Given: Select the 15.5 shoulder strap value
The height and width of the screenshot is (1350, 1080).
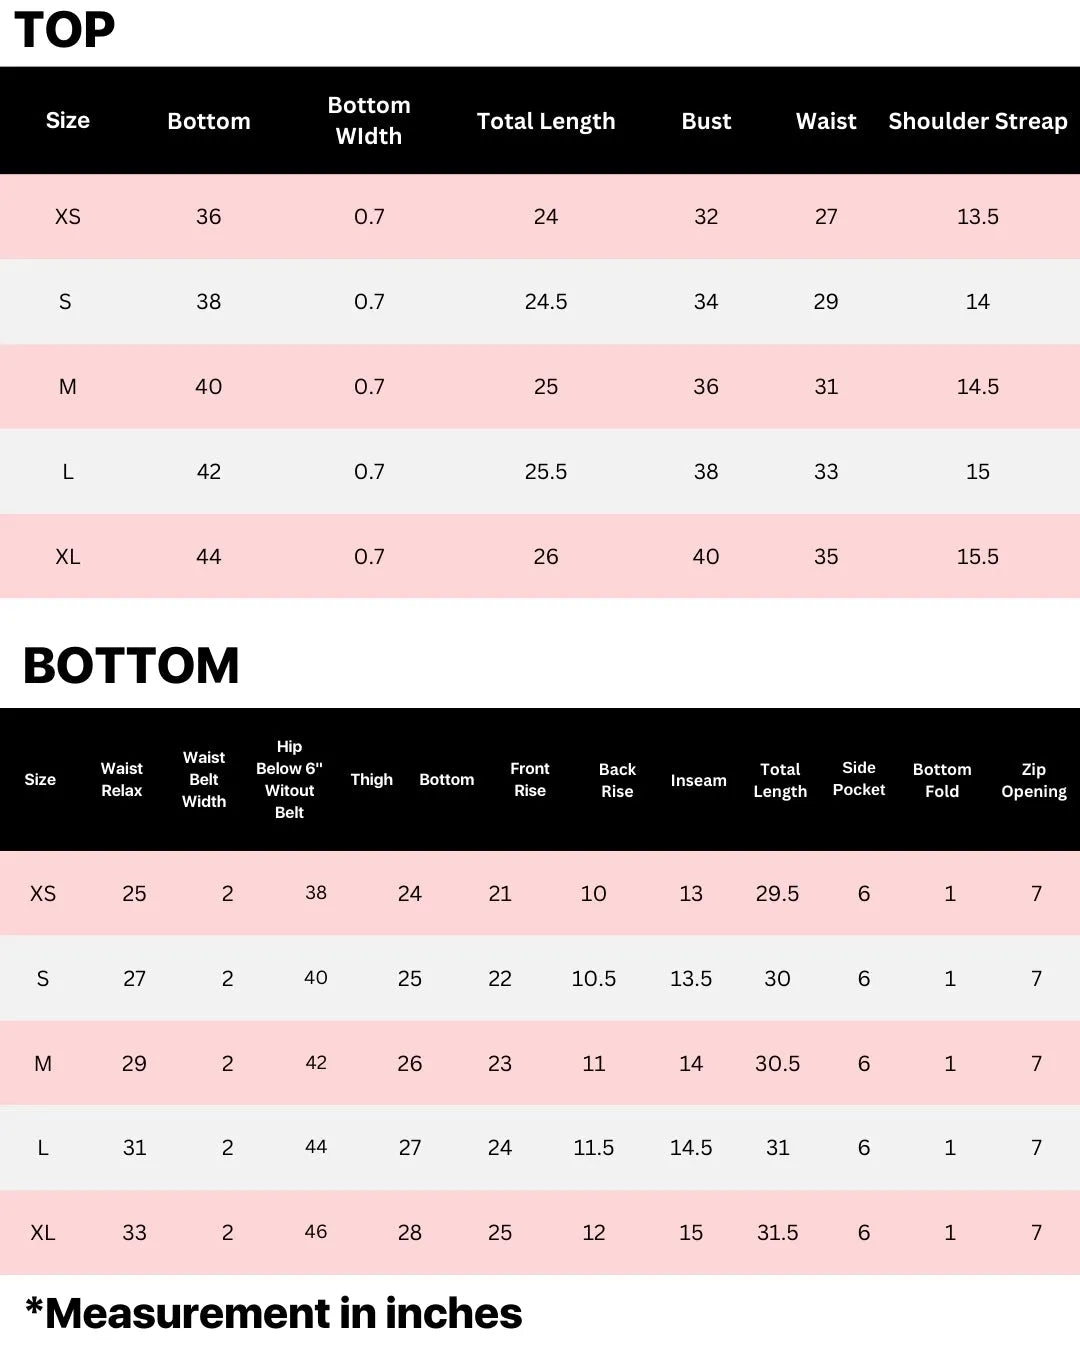Looking at the screenshot, I should [x=977, y=557].
